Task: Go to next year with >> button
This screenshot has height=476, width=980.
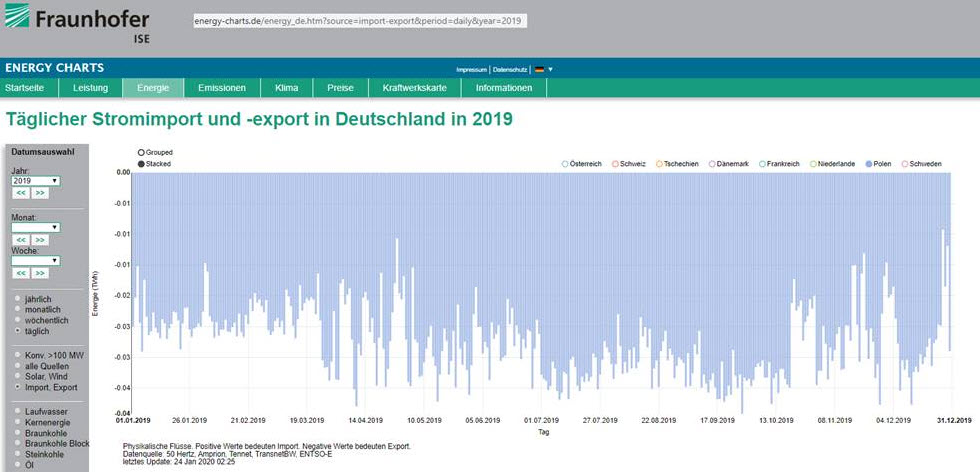Action: [x=40, y=192]
